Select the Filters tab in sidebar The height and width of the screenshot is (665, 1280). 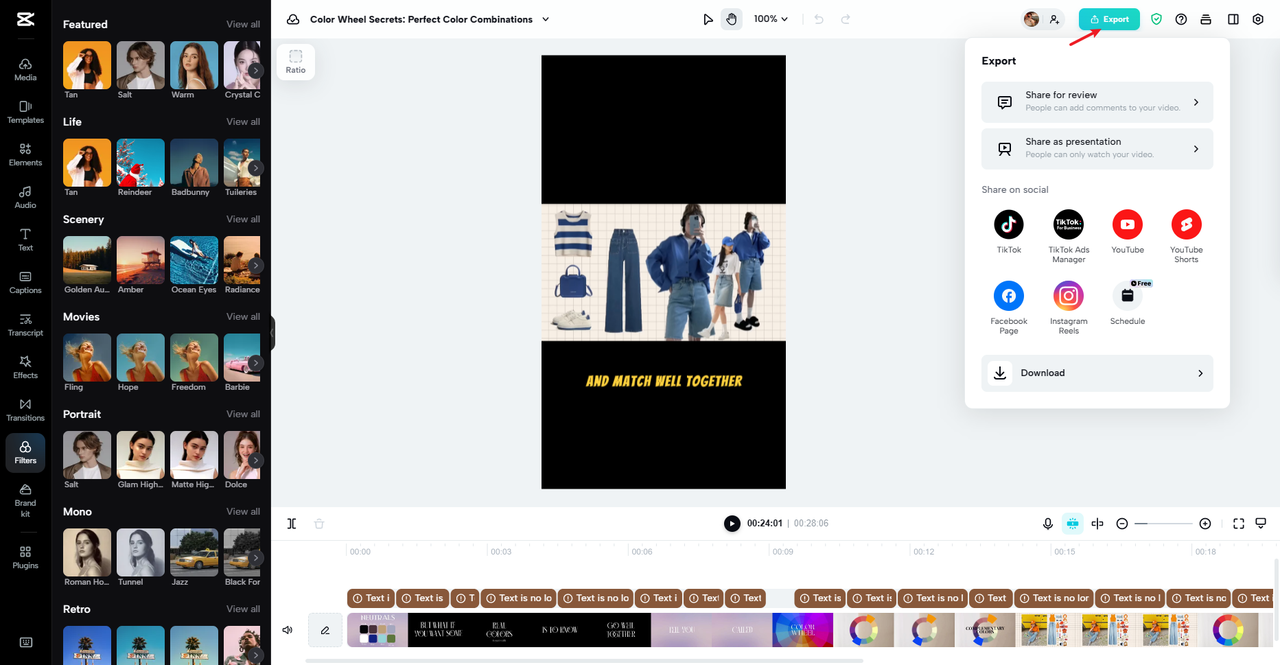coord(25,452)
